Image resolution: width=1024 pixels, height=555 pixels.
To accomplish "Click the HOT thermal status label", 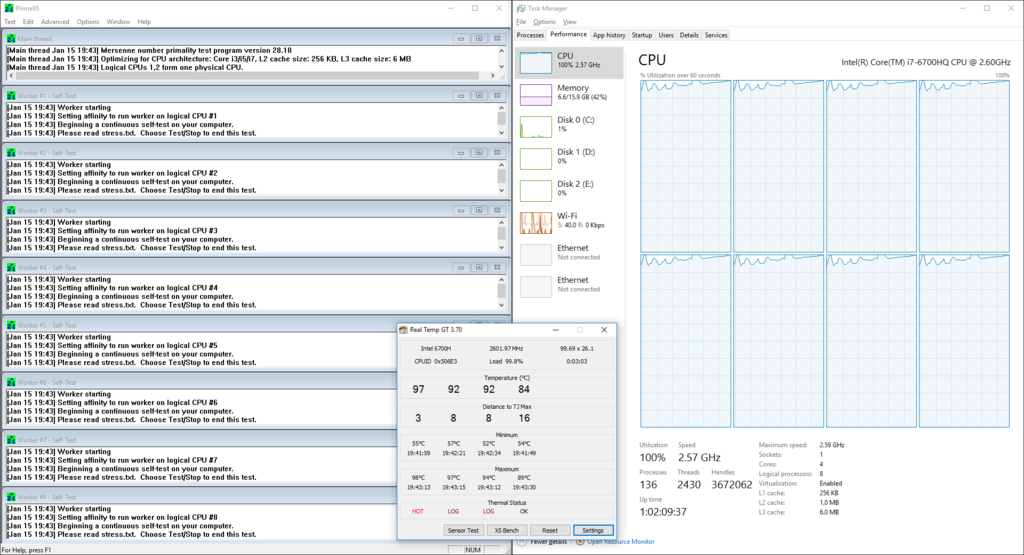I will (418, 511).
